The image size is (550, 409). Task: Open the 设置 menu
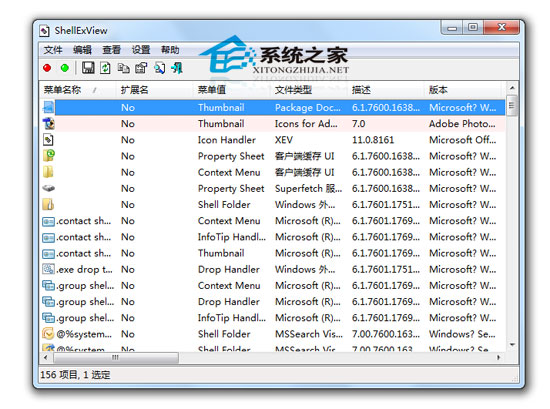tap(141, 50)
